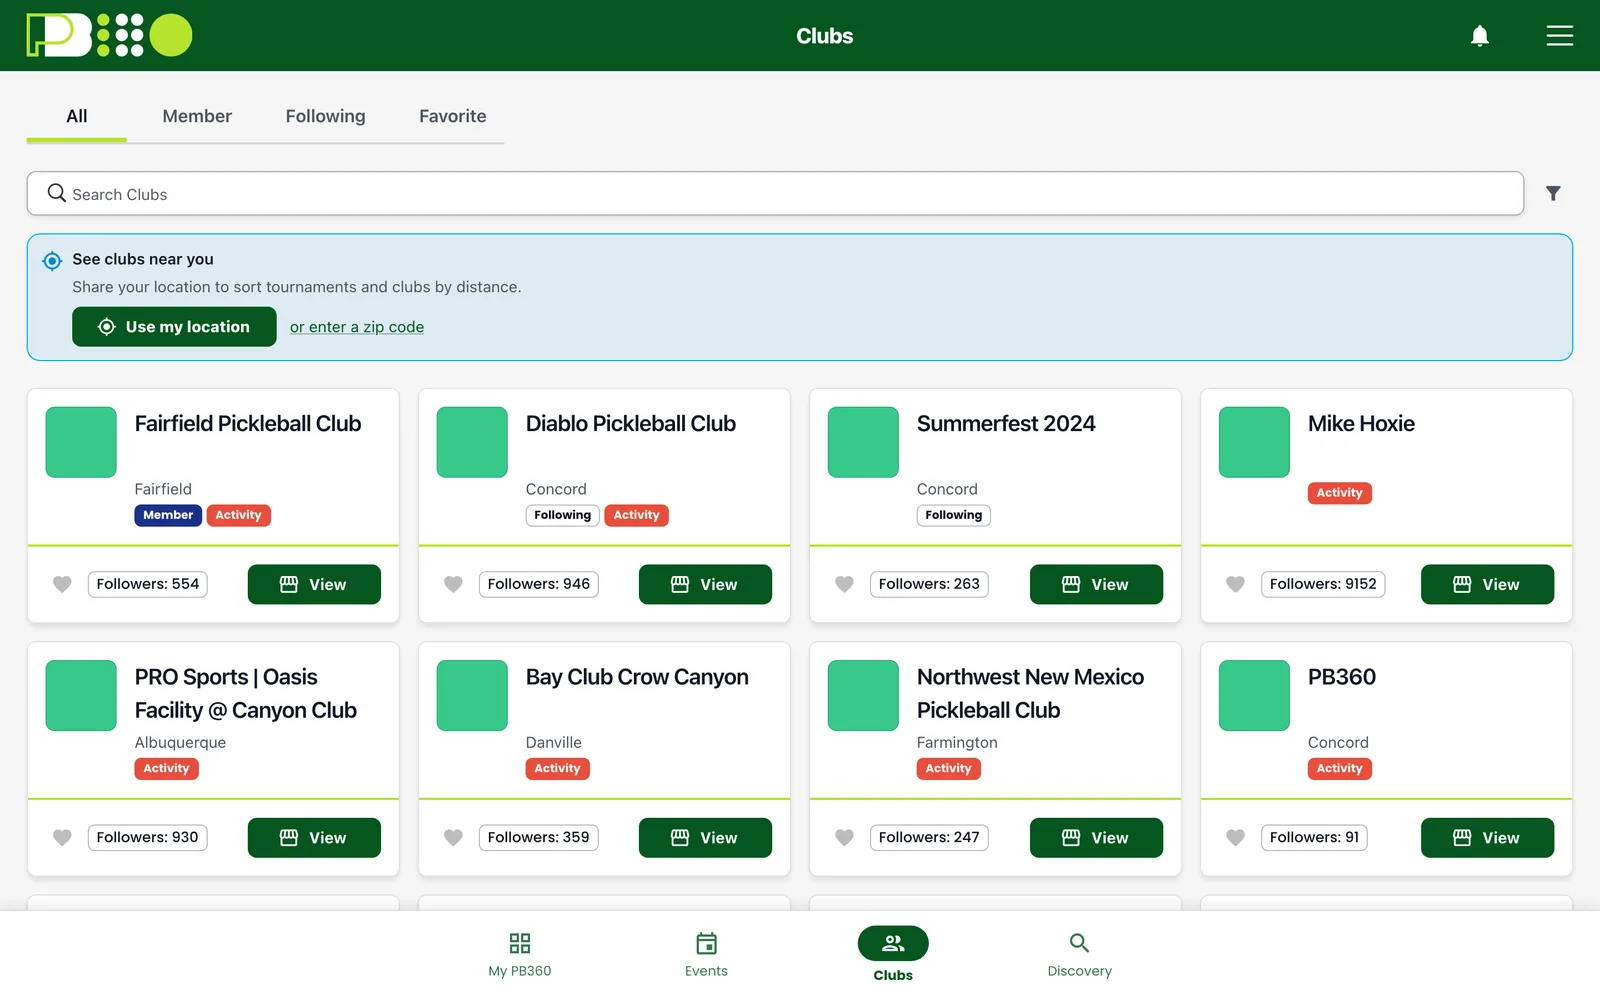
Task: Favorite Bay Club Crow Canyon
Action: (453, 837)
